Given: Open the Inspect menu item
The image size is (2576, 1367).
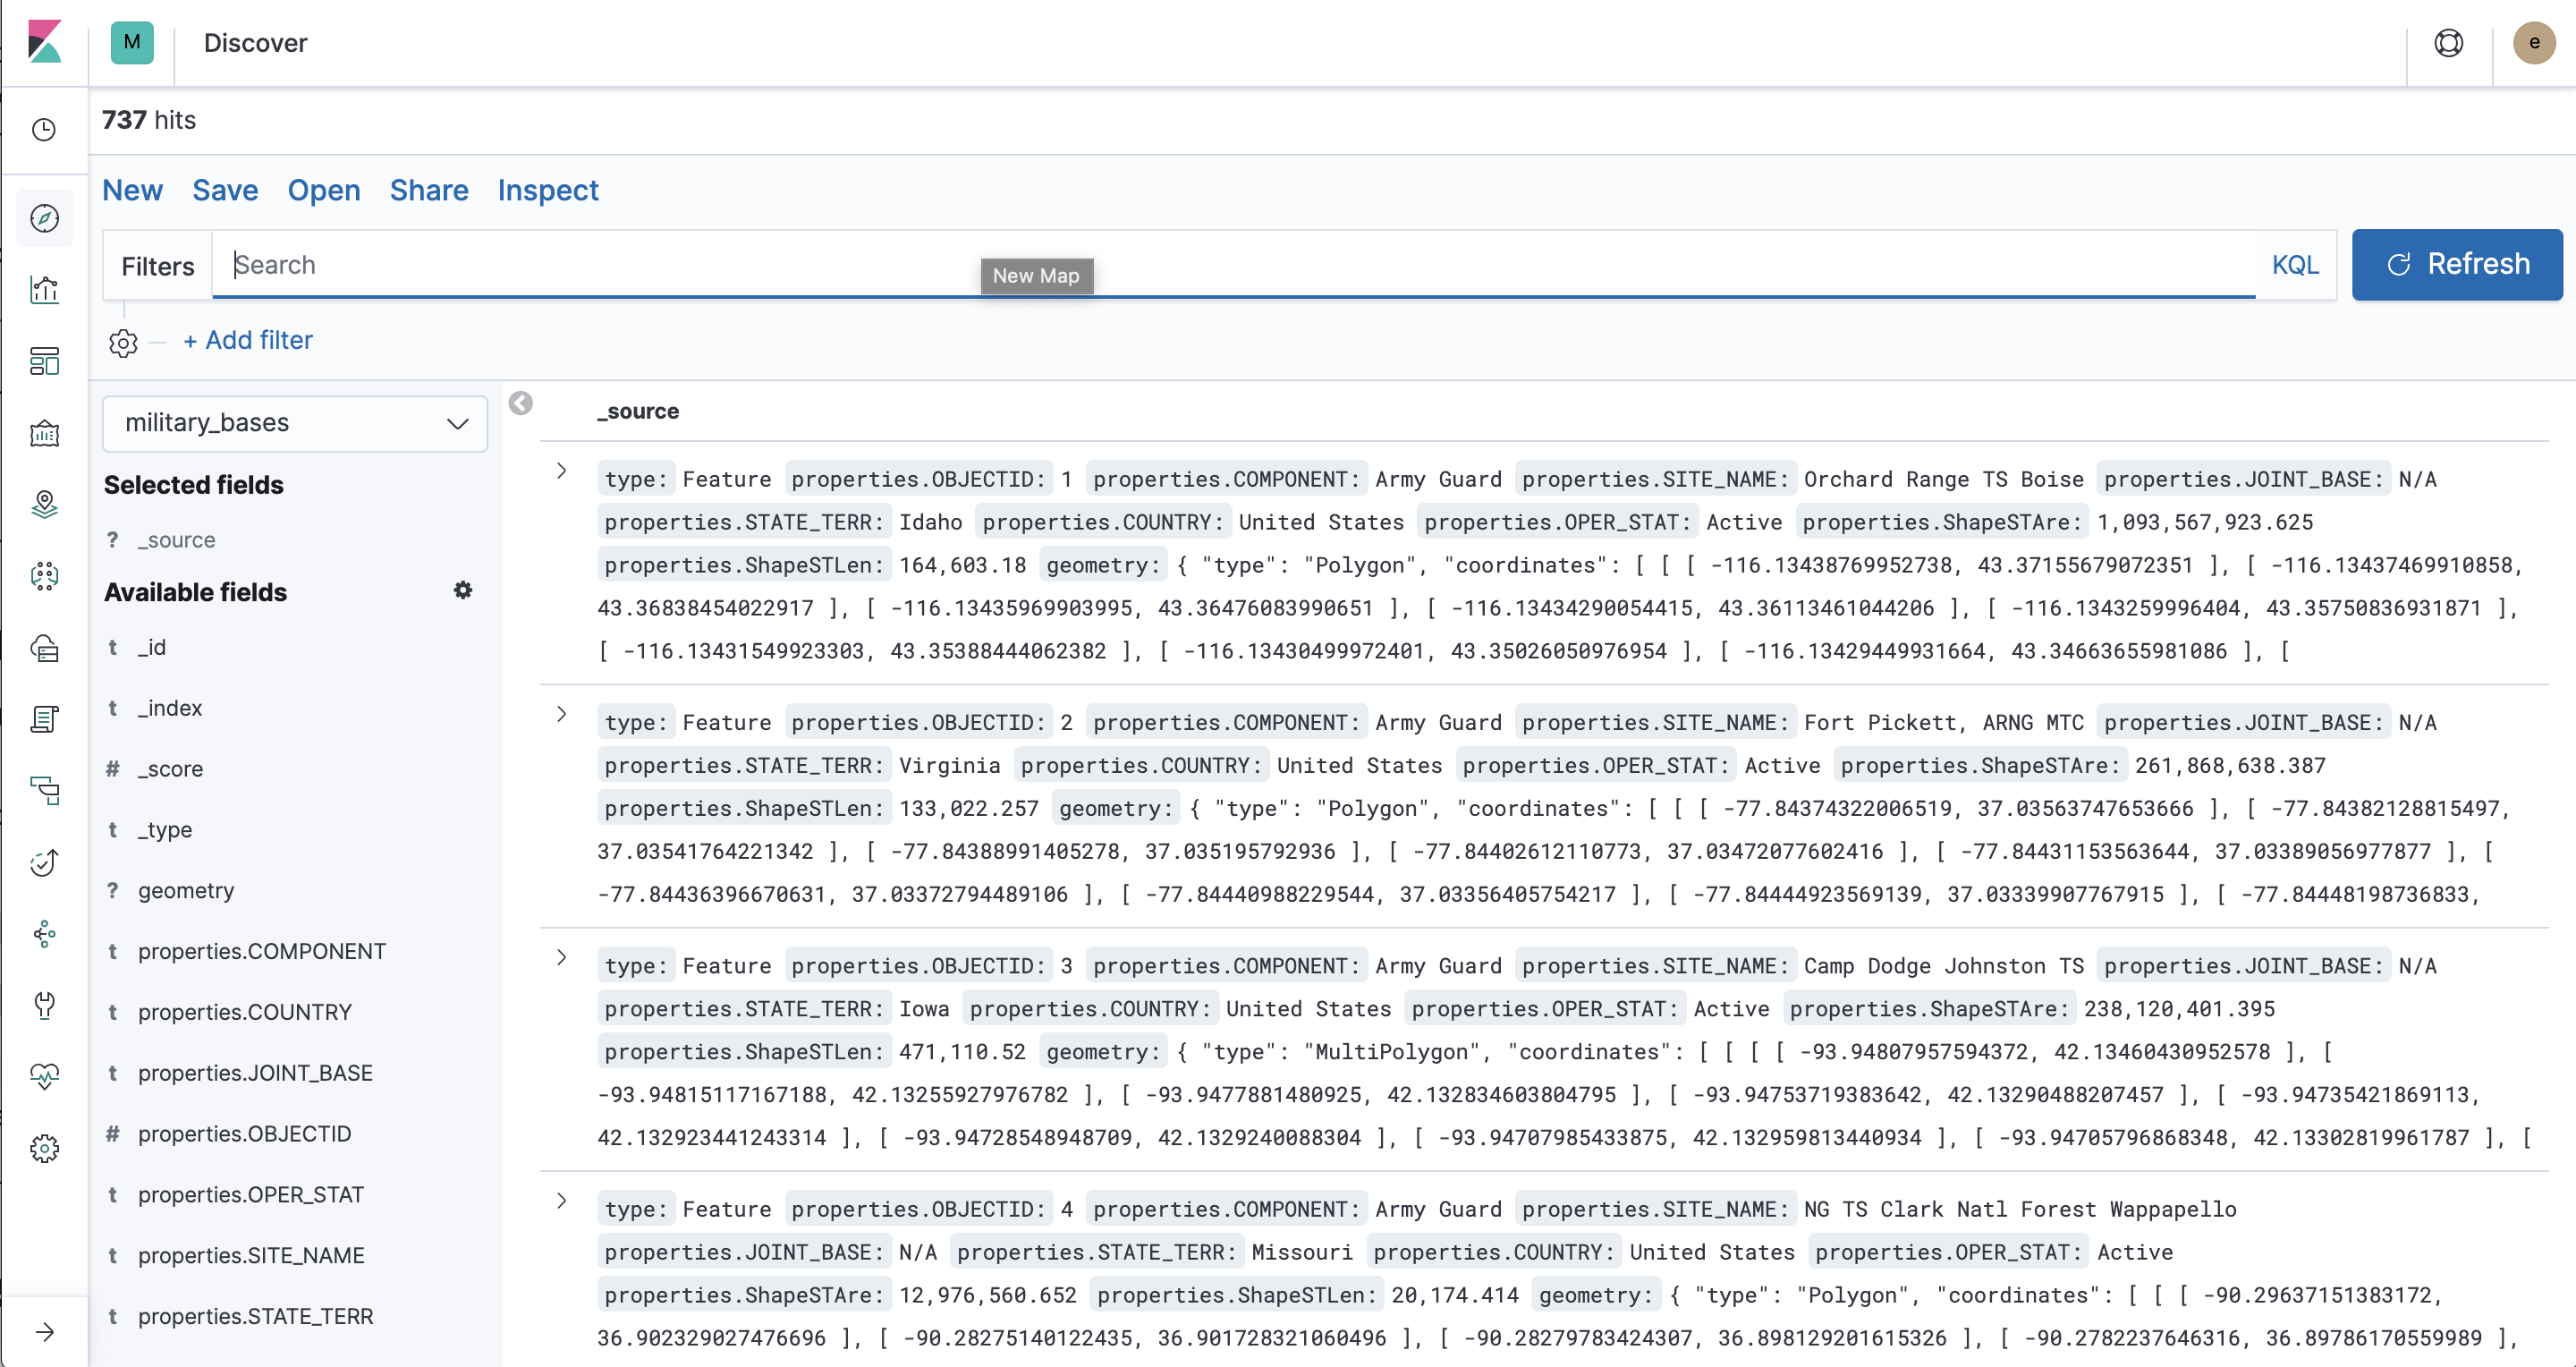Looking at the screenshot, I should pos(547,190).
